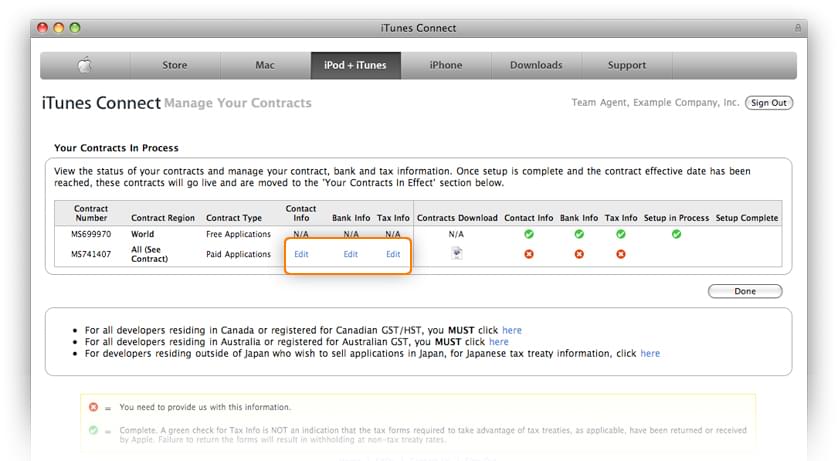Click the green check legend icon
Viewport: 838px width, 461px height.
click(94, 430)
